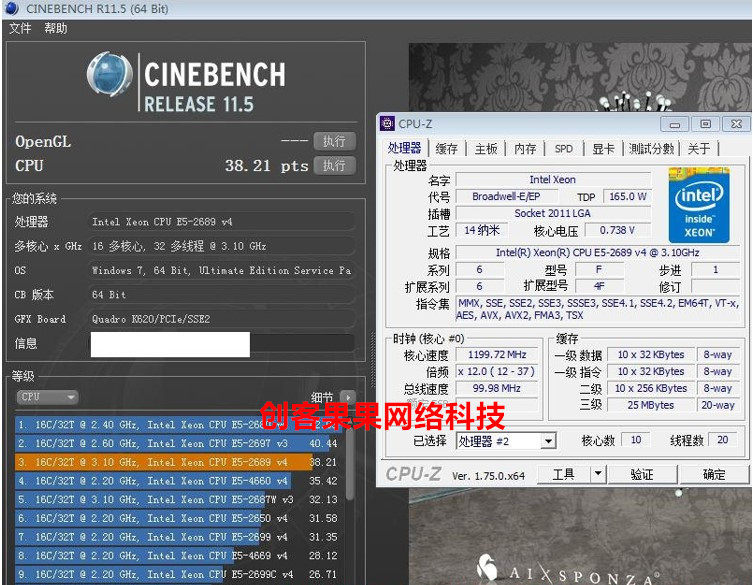Image resolution: width=753 pixels, height=585 pixels.
Task: Minimize the CPU-Z window
Action: coord(675,124)
